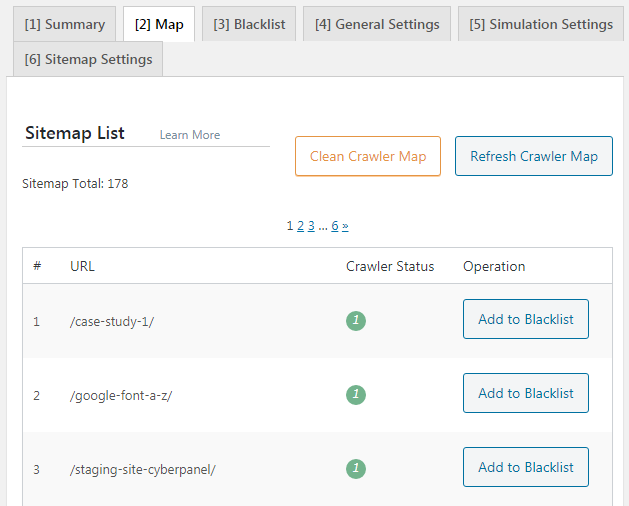The height and width of the screenshot is (506, 629).
Task: Add /staging-site-cyberpanel/ to the blacklist
Action: (526, 467)
